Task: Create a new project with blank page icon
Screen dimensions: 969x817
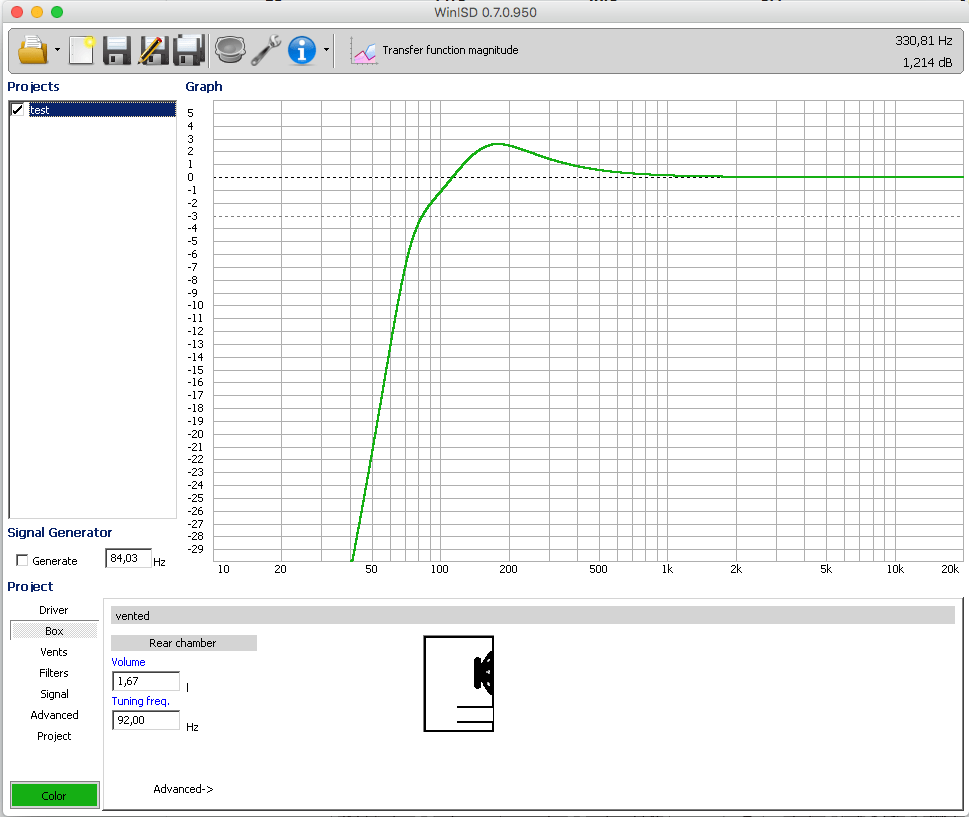Action: pos(82,50)
